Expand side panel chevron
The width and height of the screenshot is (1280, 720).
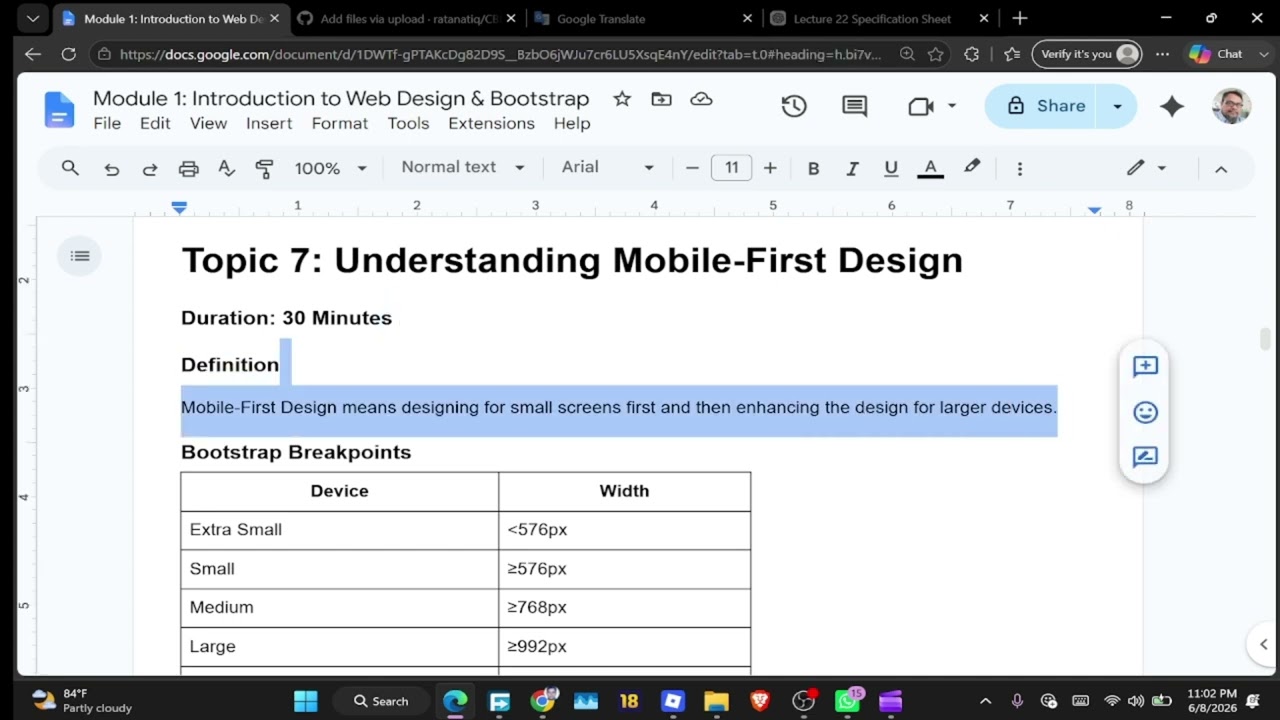point(1263,644)
